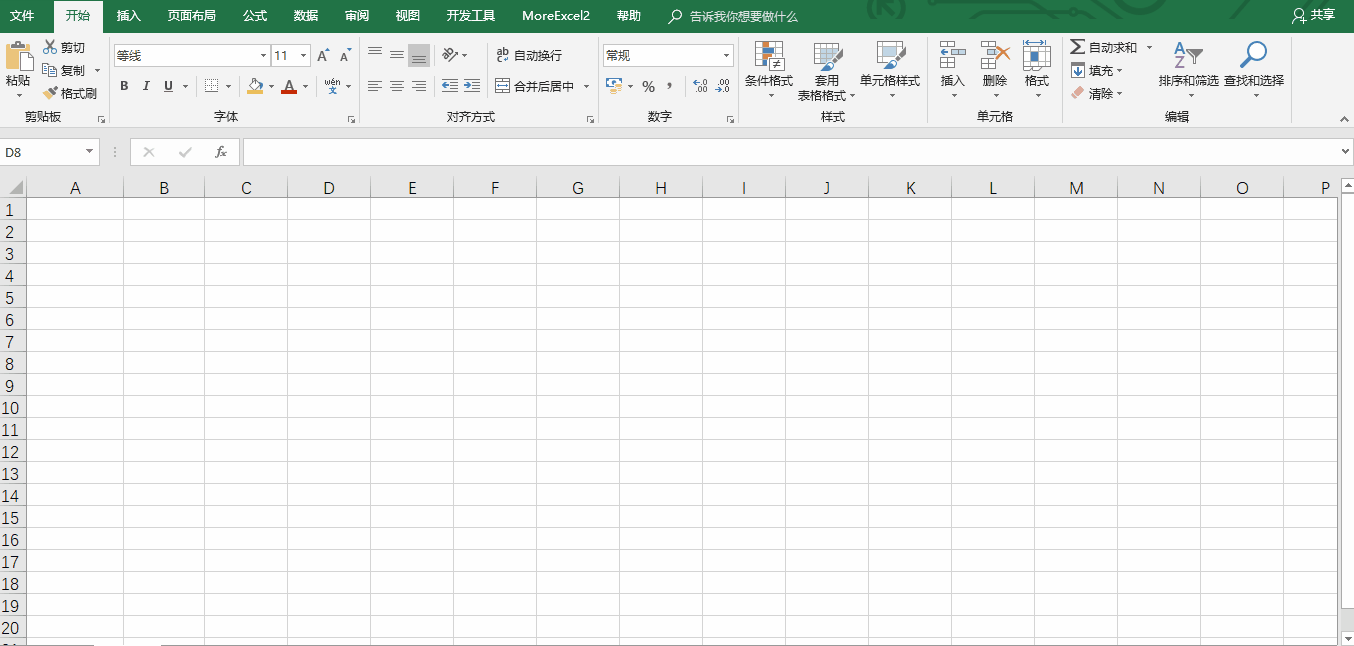The height and width of the screenshot is (646, 1354).
Task: Click the Share (共享) button
Action: tap(1314, 15)
